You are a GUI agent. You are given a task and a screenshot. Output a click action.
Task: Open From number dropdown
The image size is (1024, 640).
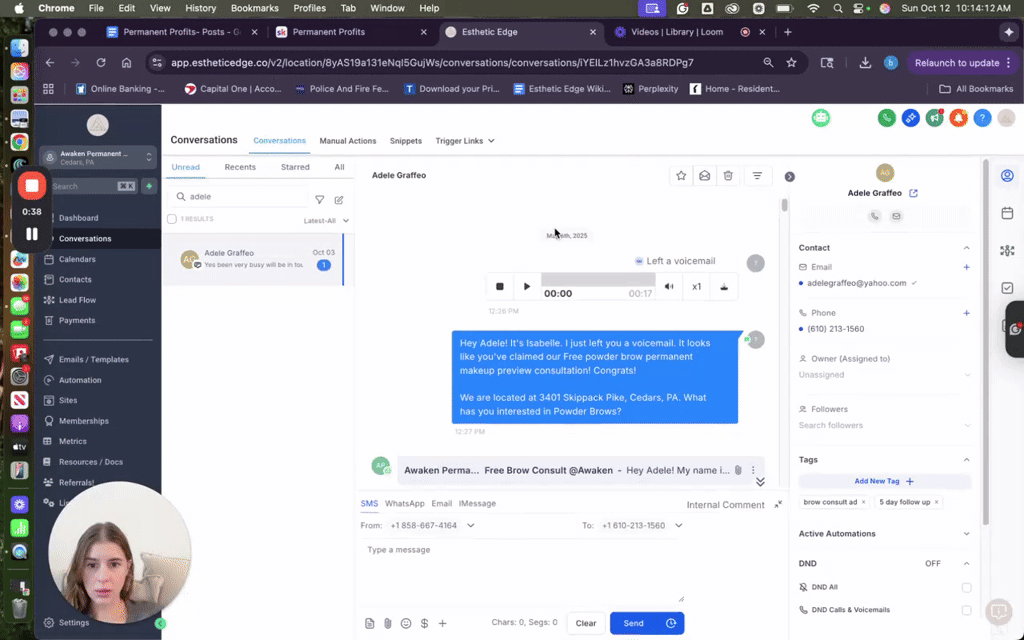tap(432, 526)
